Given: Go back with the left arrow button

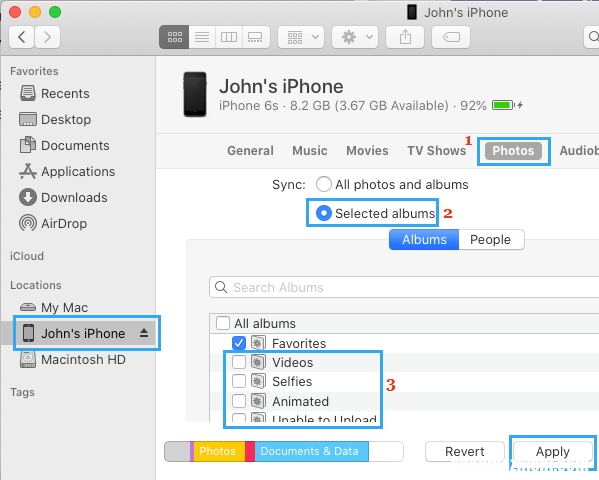Looking at the screenshot, I should click(21, 37).
